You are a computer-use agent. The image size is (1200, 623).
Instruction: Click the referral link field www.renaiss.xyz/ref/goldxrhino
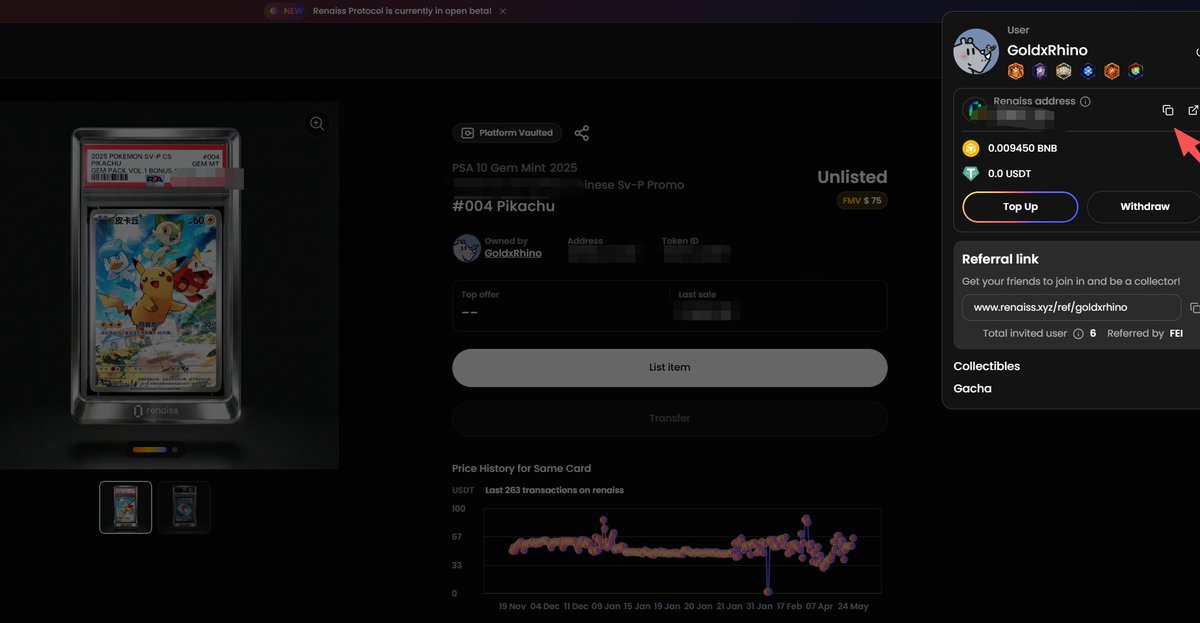pos(1072,307)
